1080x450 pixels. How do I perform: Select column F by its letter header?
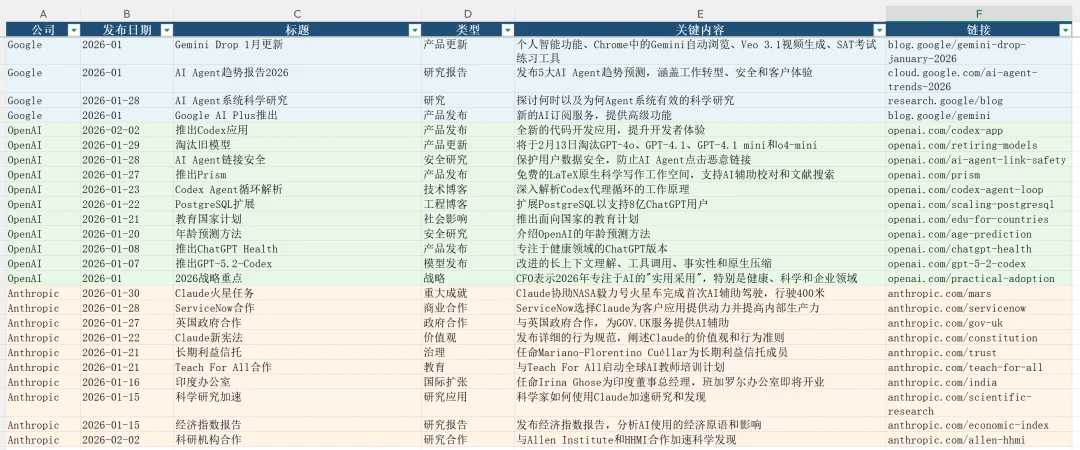pos(978,13)
